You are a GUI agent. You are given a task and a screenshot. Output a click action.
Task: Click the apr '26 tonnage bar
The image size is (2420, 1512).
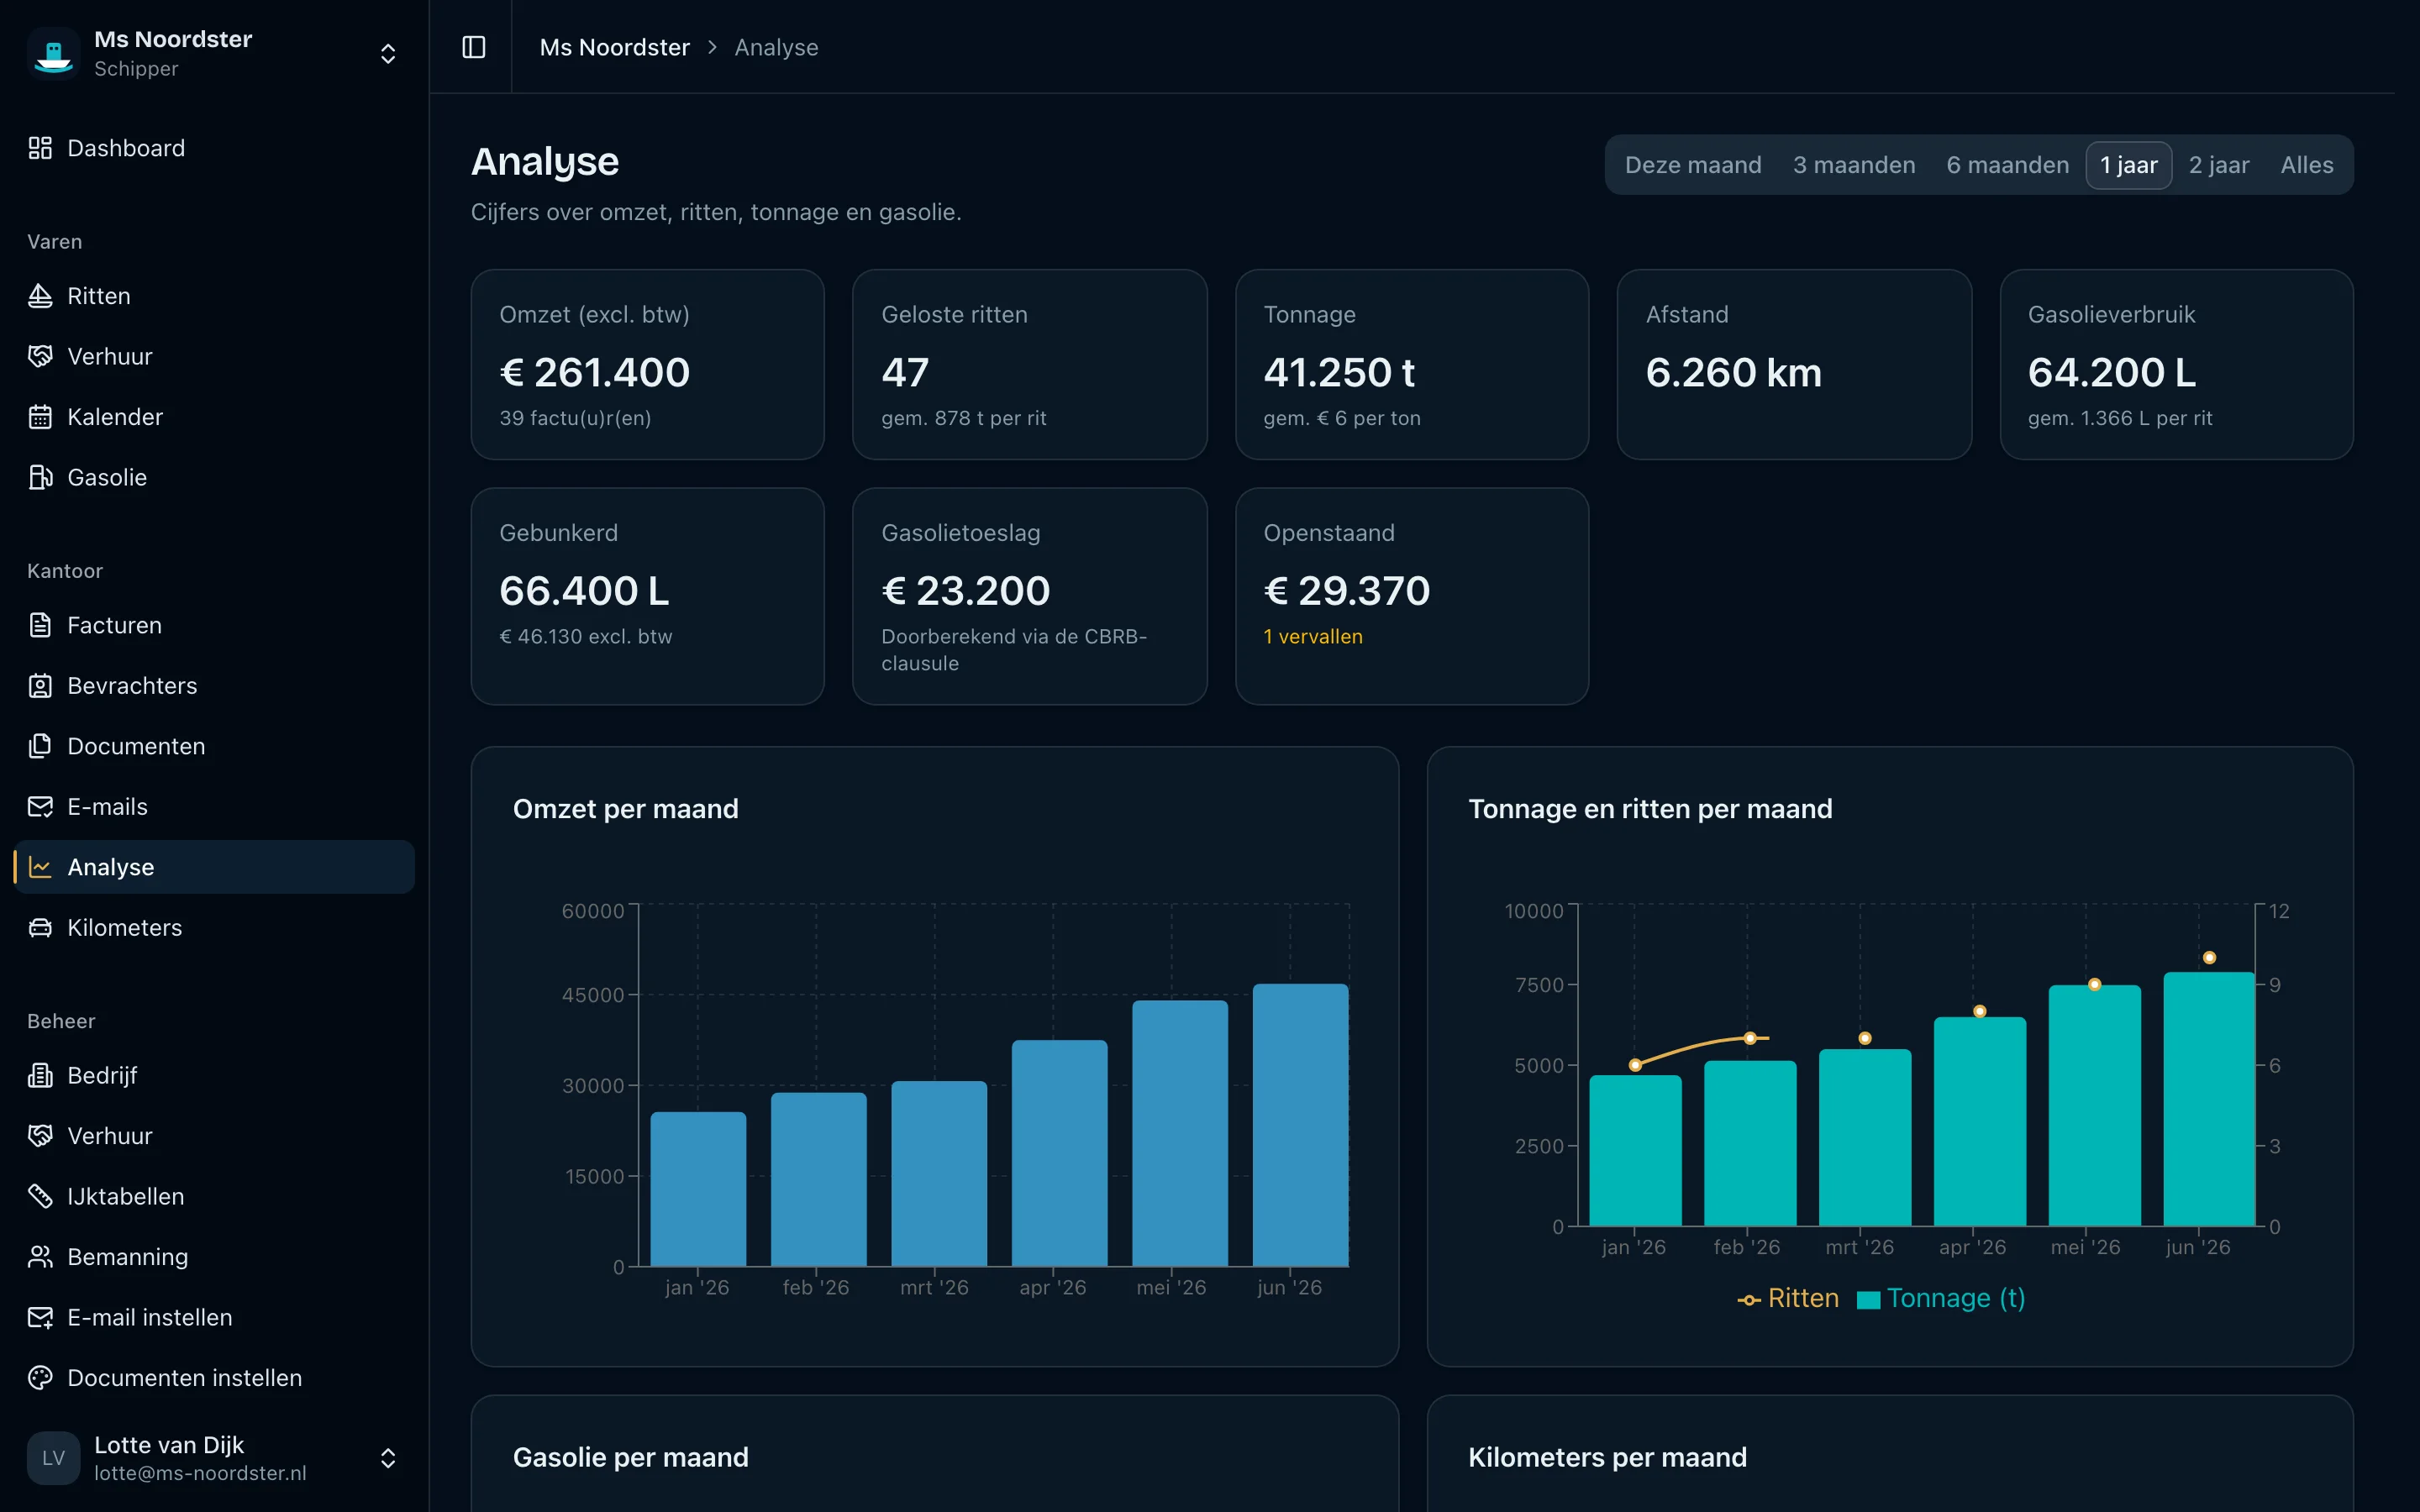1979,1121
